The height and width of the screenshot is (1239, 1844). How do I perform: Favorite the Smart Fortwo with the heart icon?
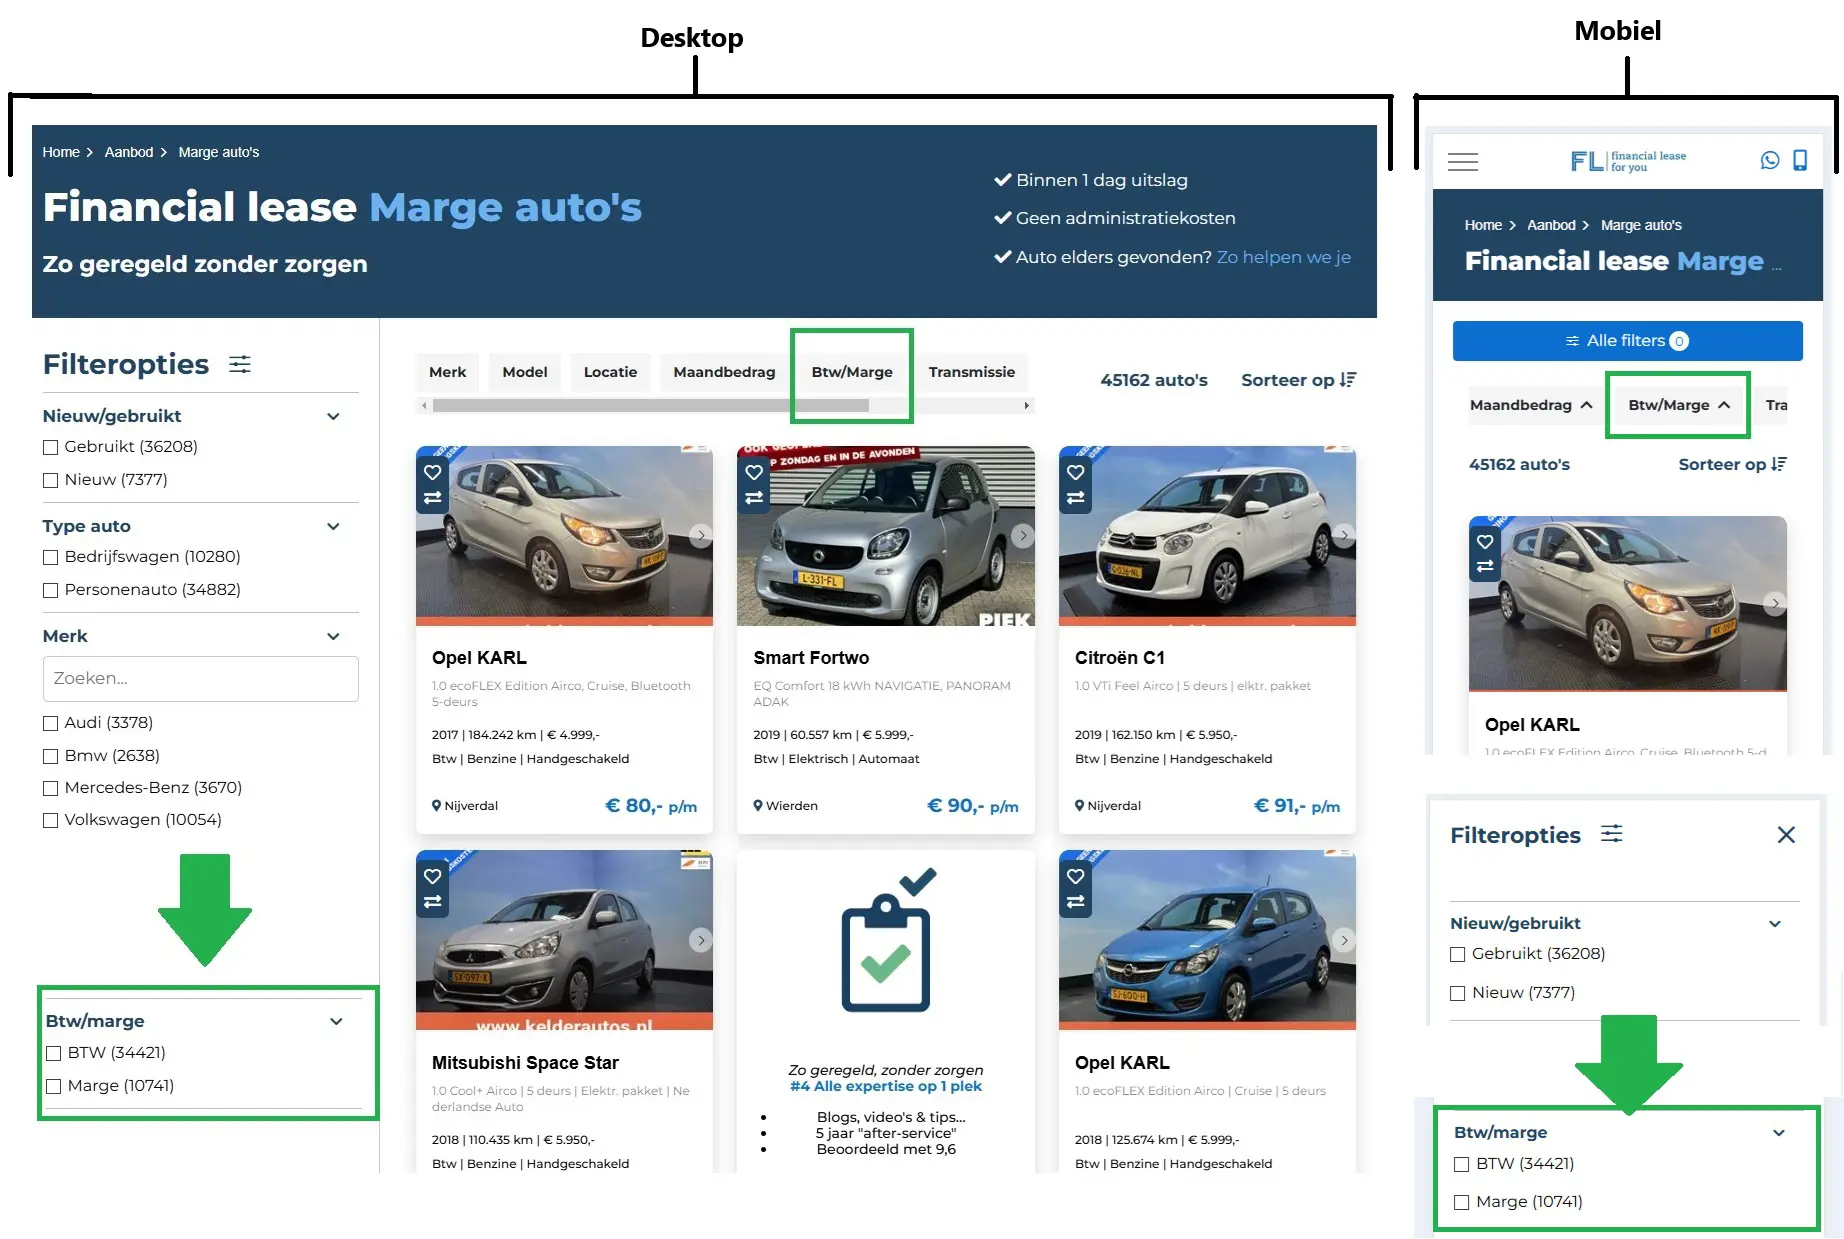point(754,472)
